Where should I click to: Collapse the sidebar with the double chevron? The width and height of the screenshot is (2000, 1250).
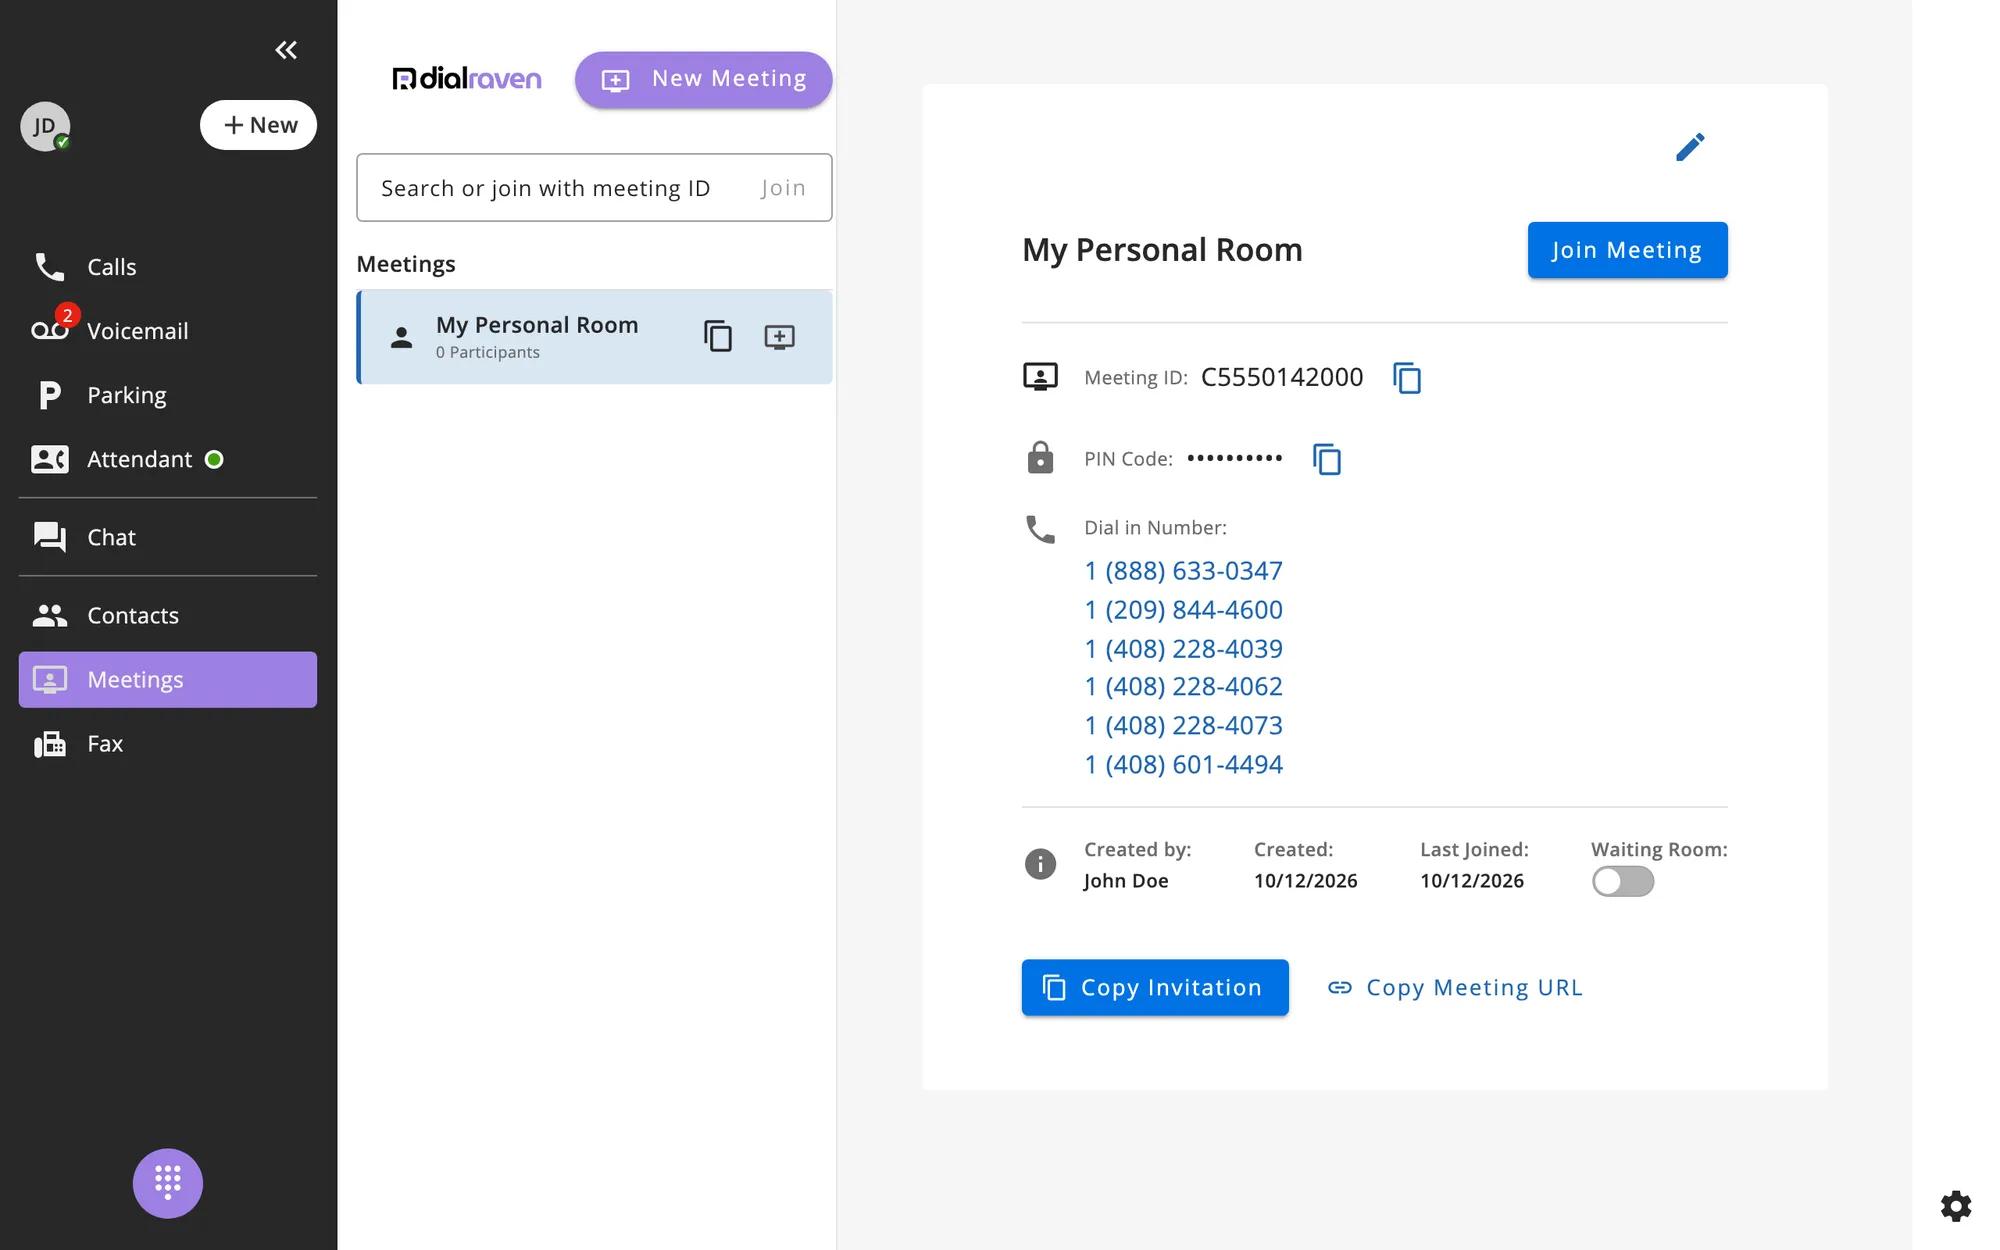pyautogui.click(x=286, y=50)
